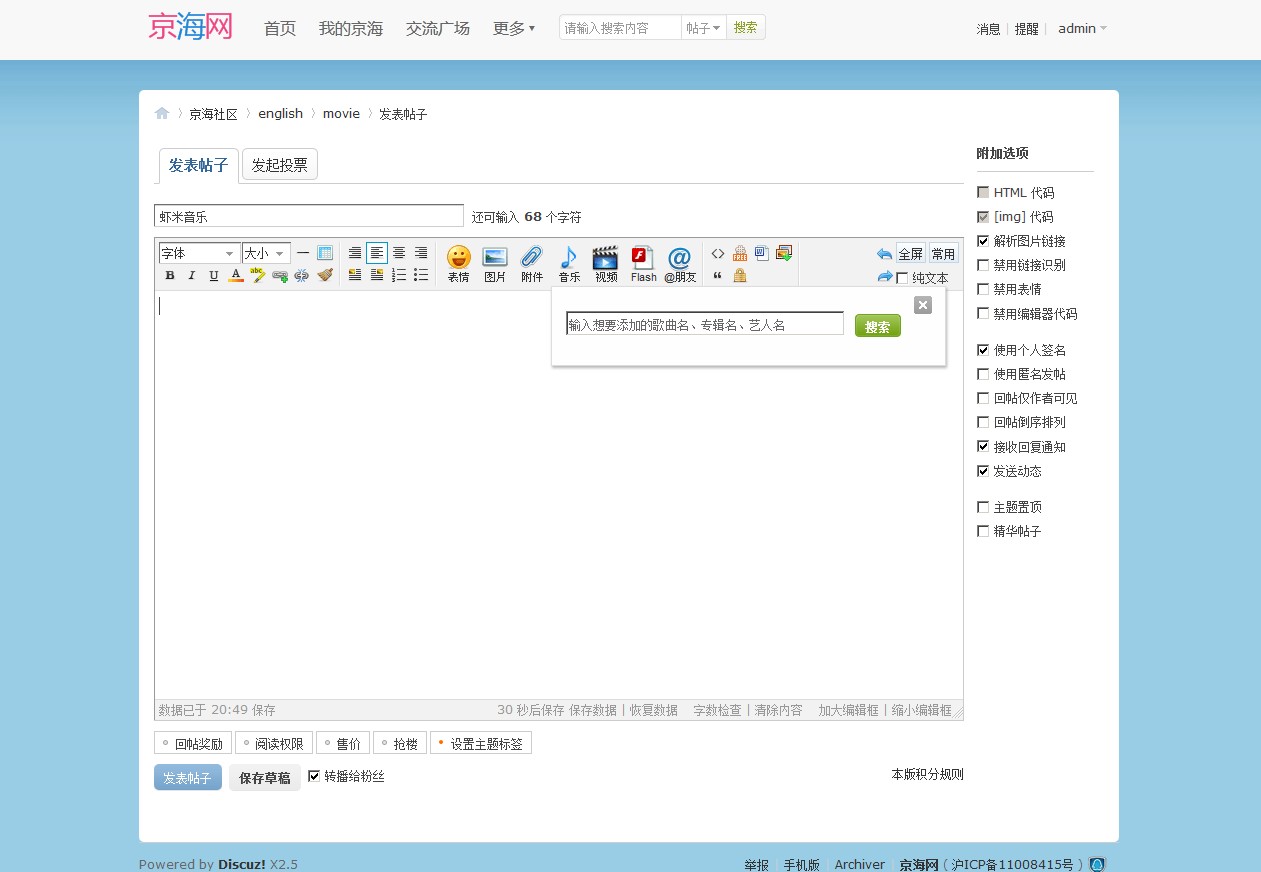Expand the 阅读权限 section
The height and width of the screenshot is (872, 1261).
tap(274, 743)
